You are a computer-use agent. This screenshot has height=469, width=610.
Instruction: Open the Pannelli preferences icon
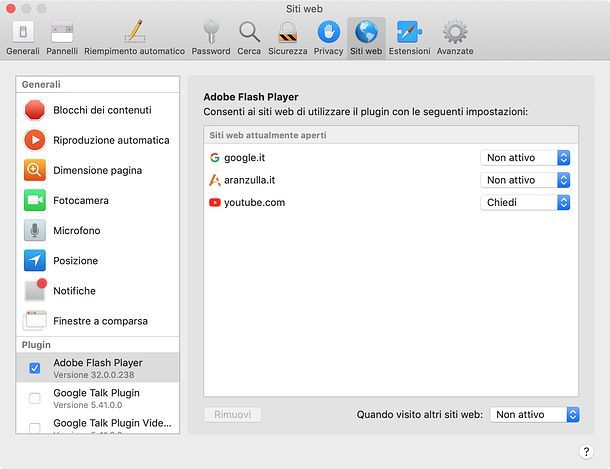[62, 32]
